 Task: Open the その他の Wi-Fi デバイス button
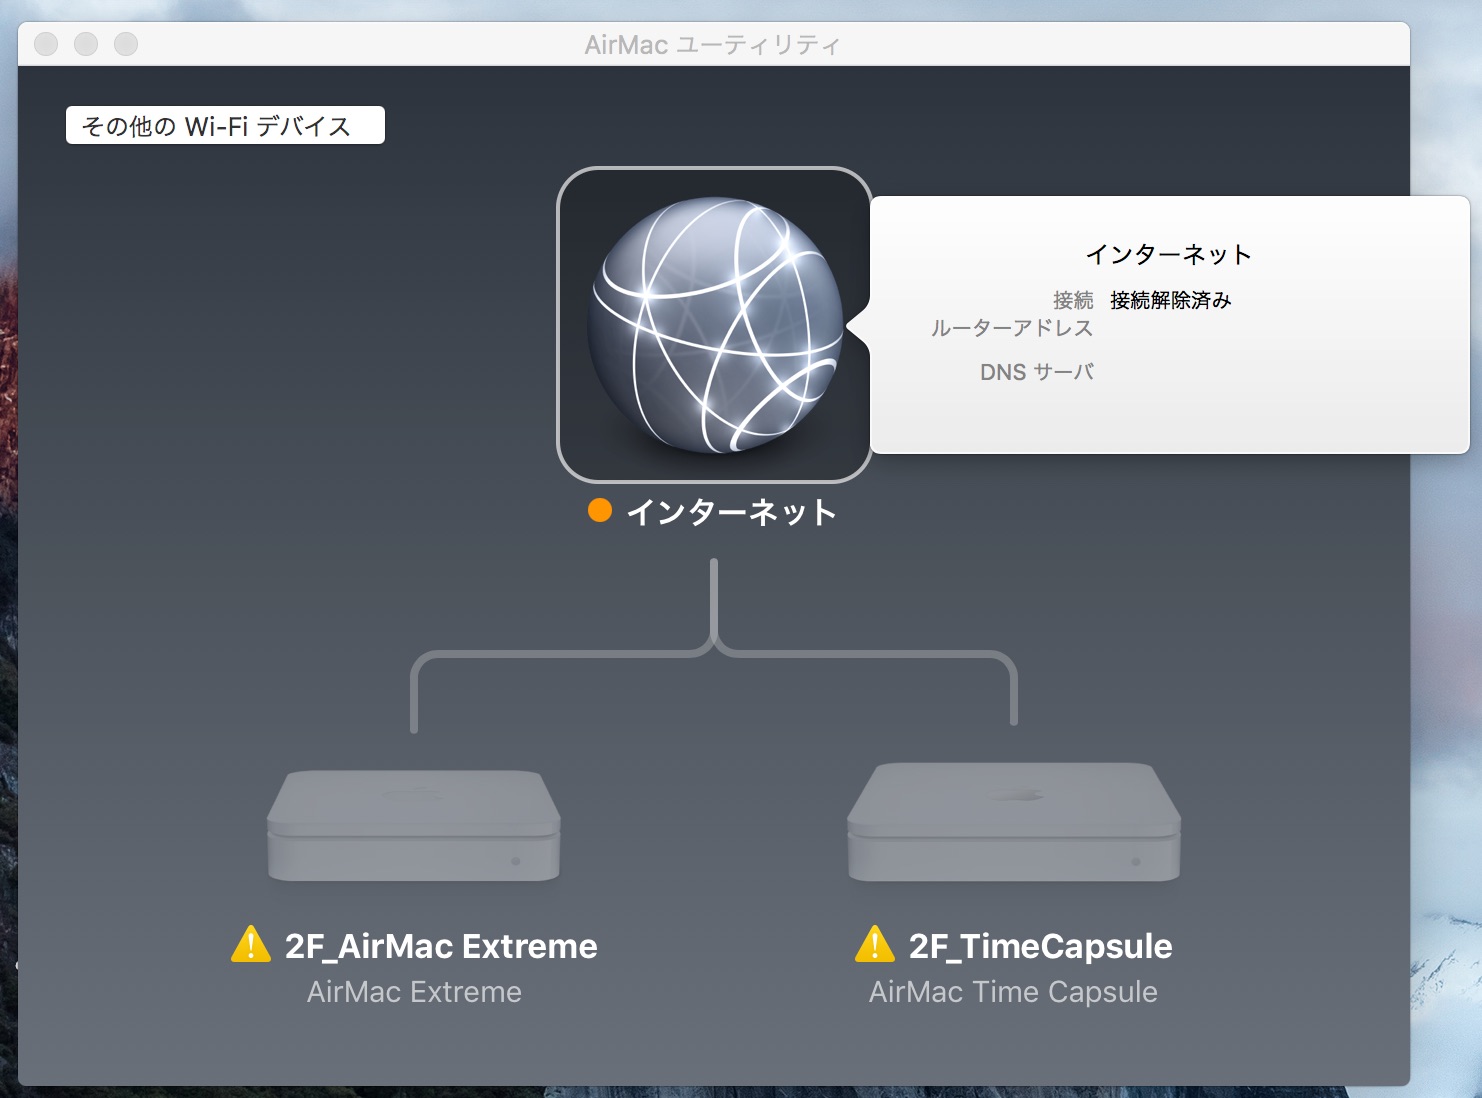pyautogui.click(x=225, y=125)
